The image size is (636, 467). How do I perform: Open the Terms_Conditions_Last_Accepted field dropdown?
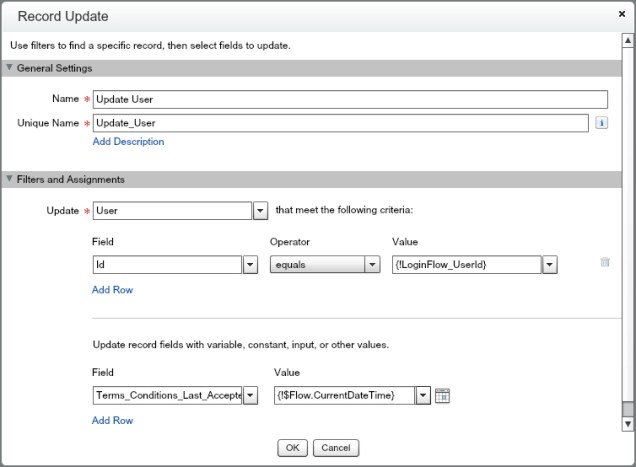click(250, 396)
